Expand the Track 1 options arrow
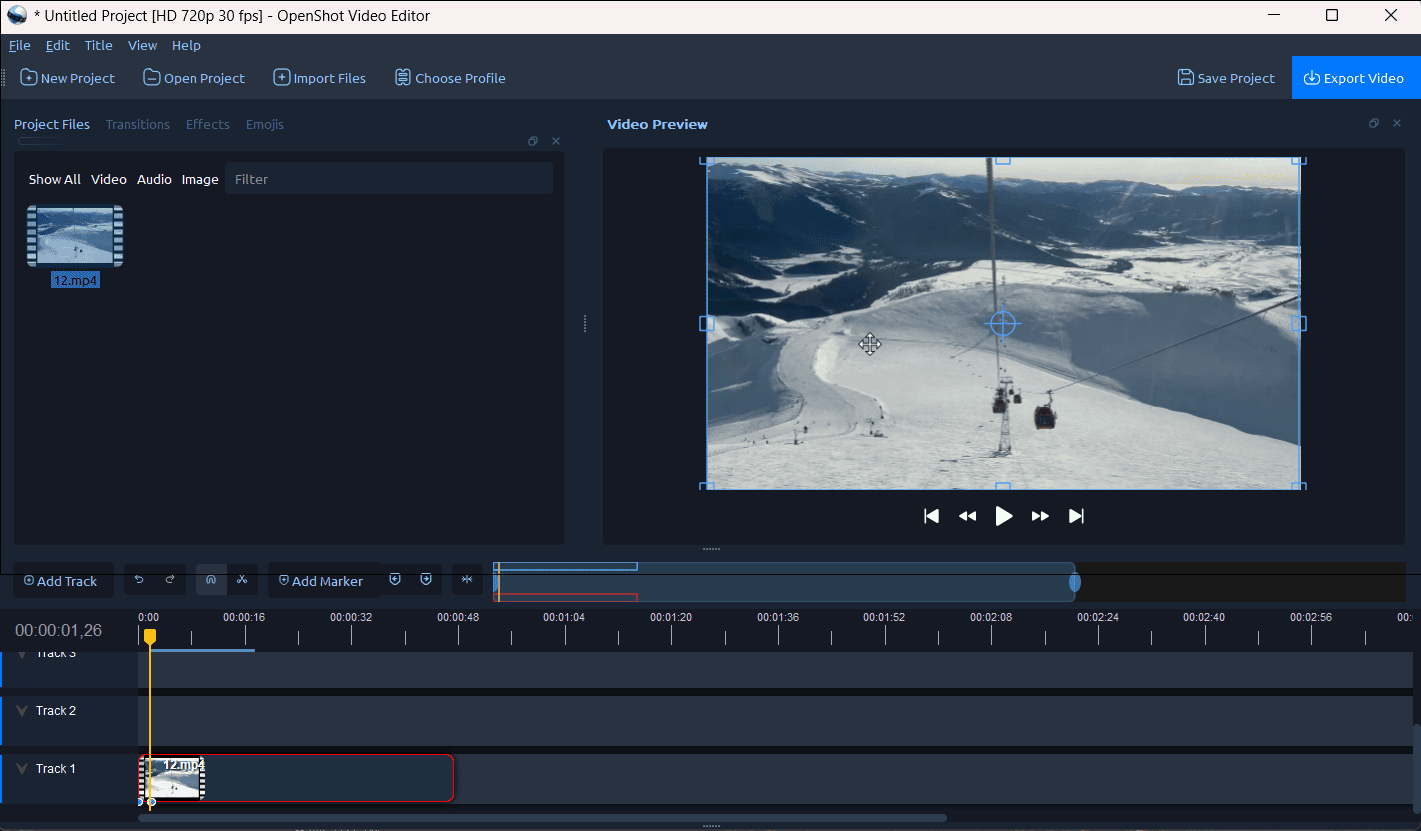 click(x=22, y=769)
